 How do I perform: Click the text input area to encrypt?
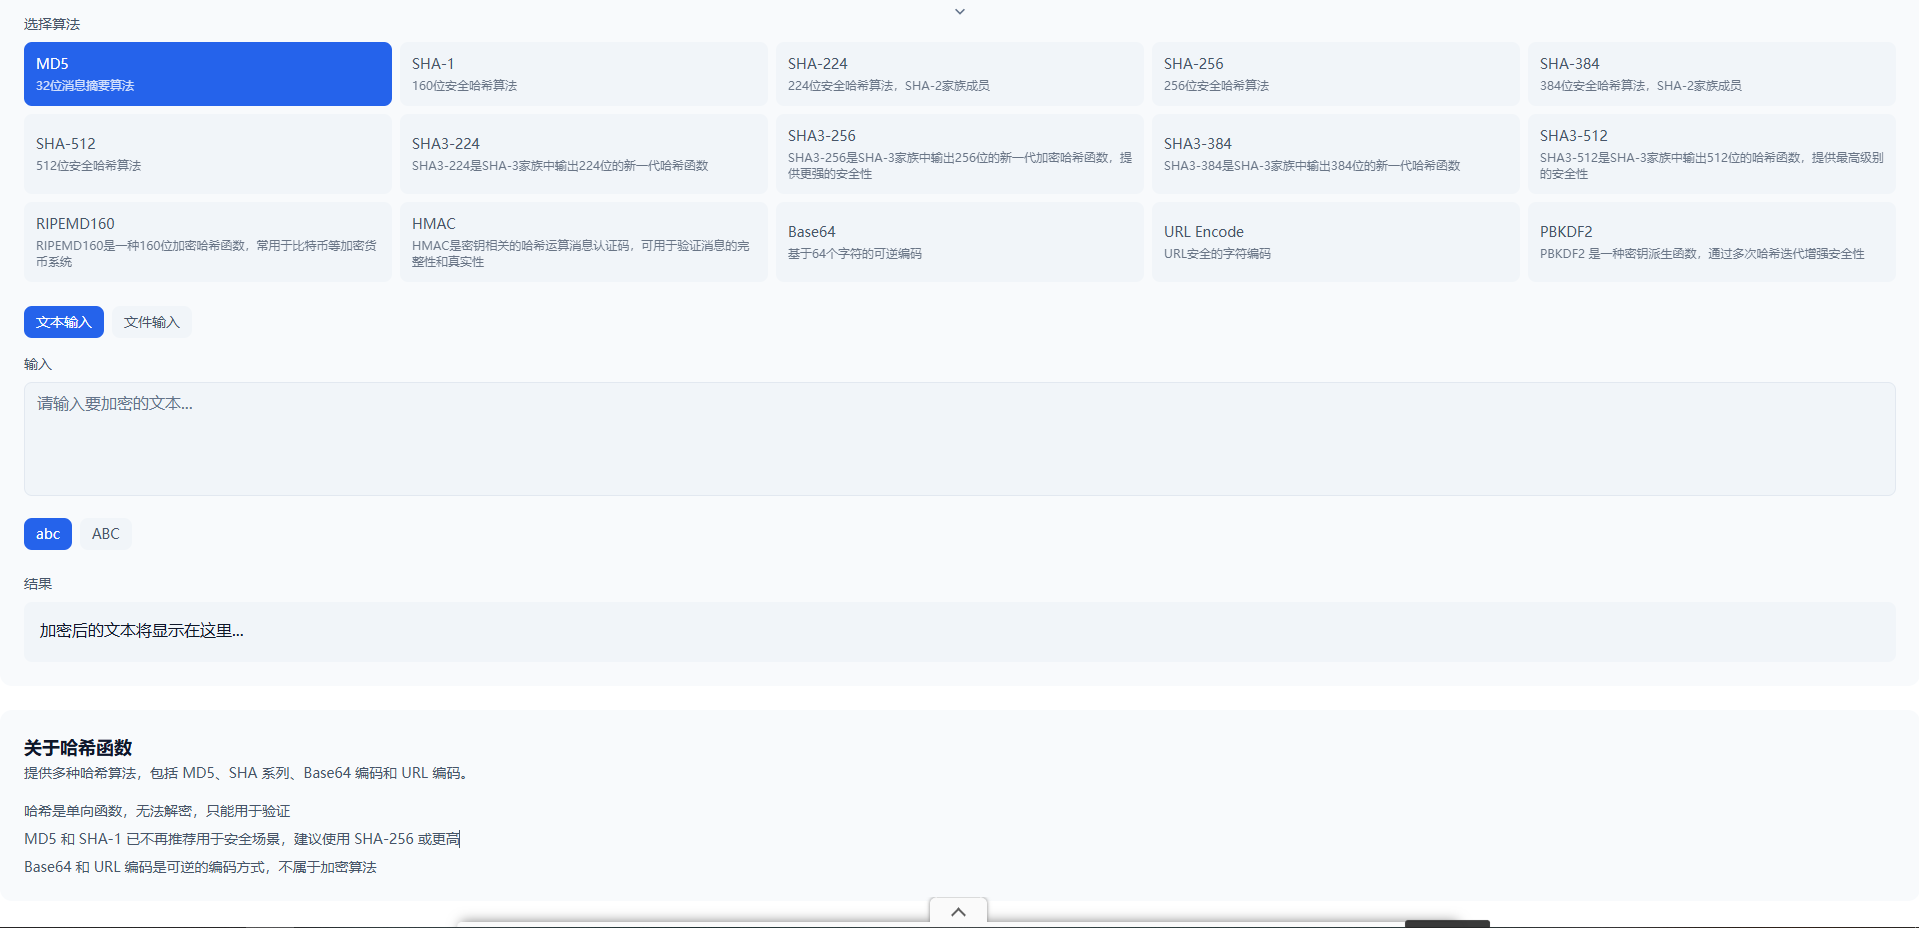959,439
